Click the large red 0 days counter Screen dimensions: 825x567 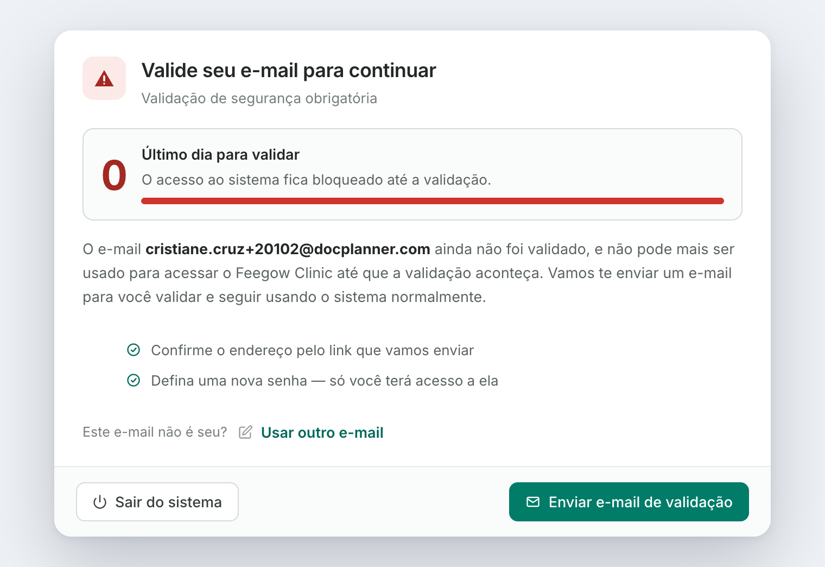point(114,175)
